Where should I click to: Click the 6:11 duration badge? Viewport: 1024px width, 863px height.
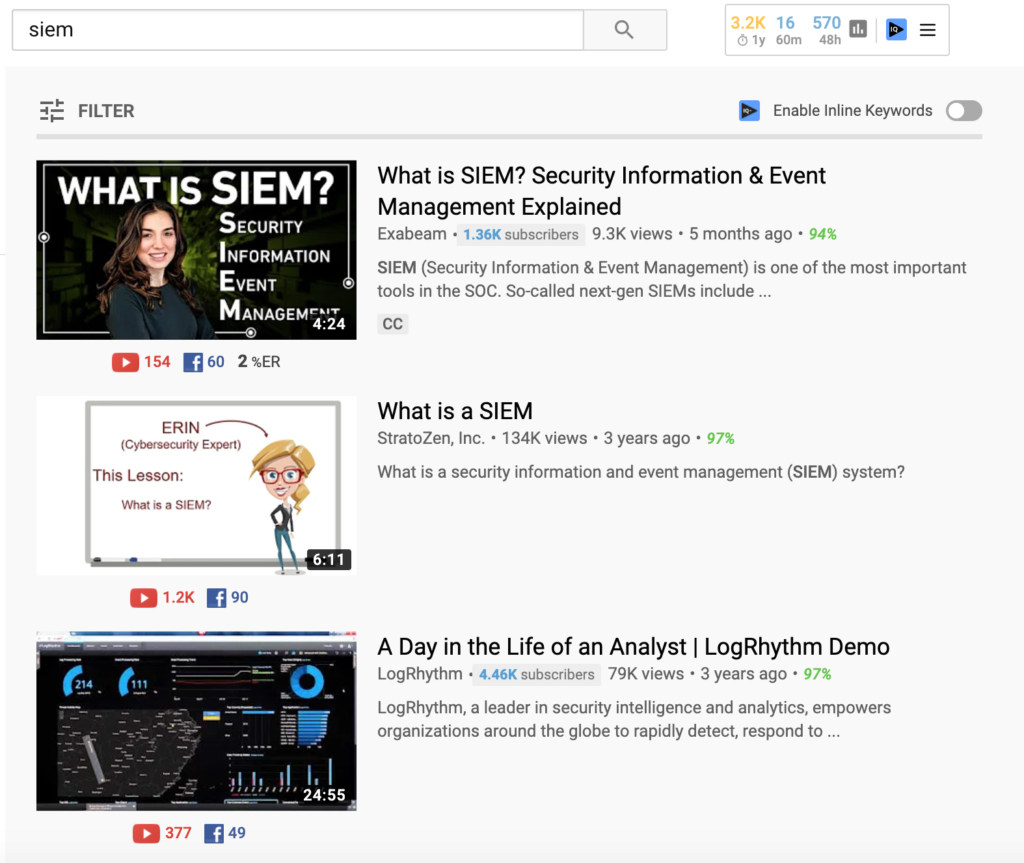click(x=328, y=560)
